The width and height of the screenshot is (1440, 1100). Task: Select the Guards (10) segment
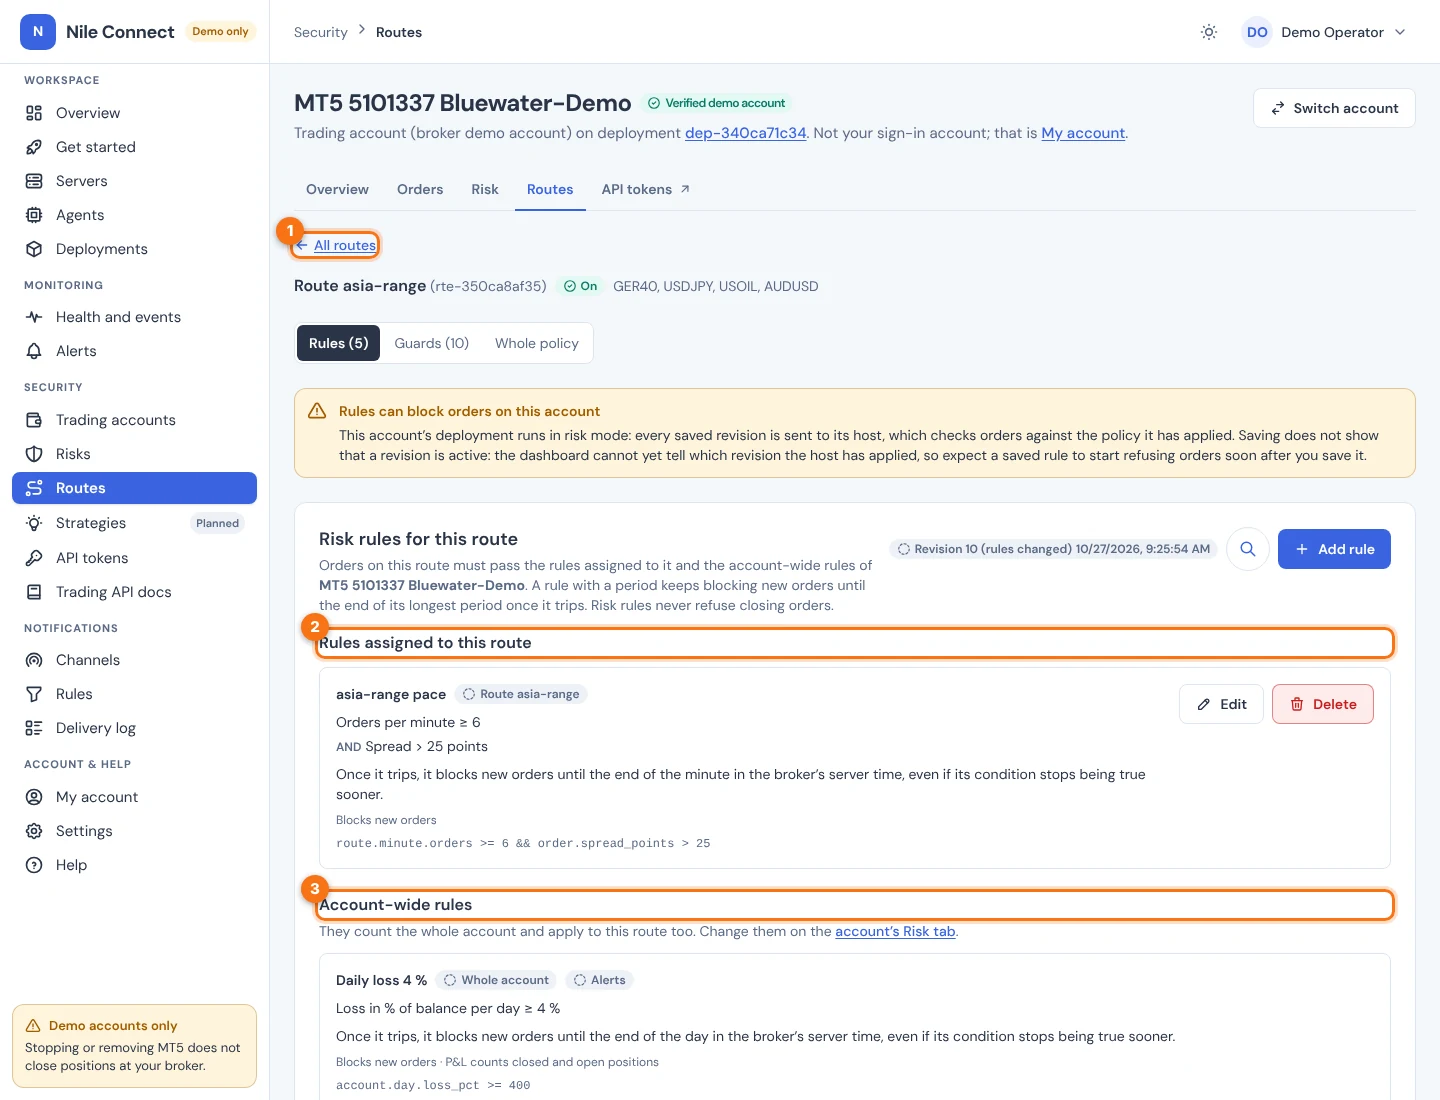click(x=431, y=343)
